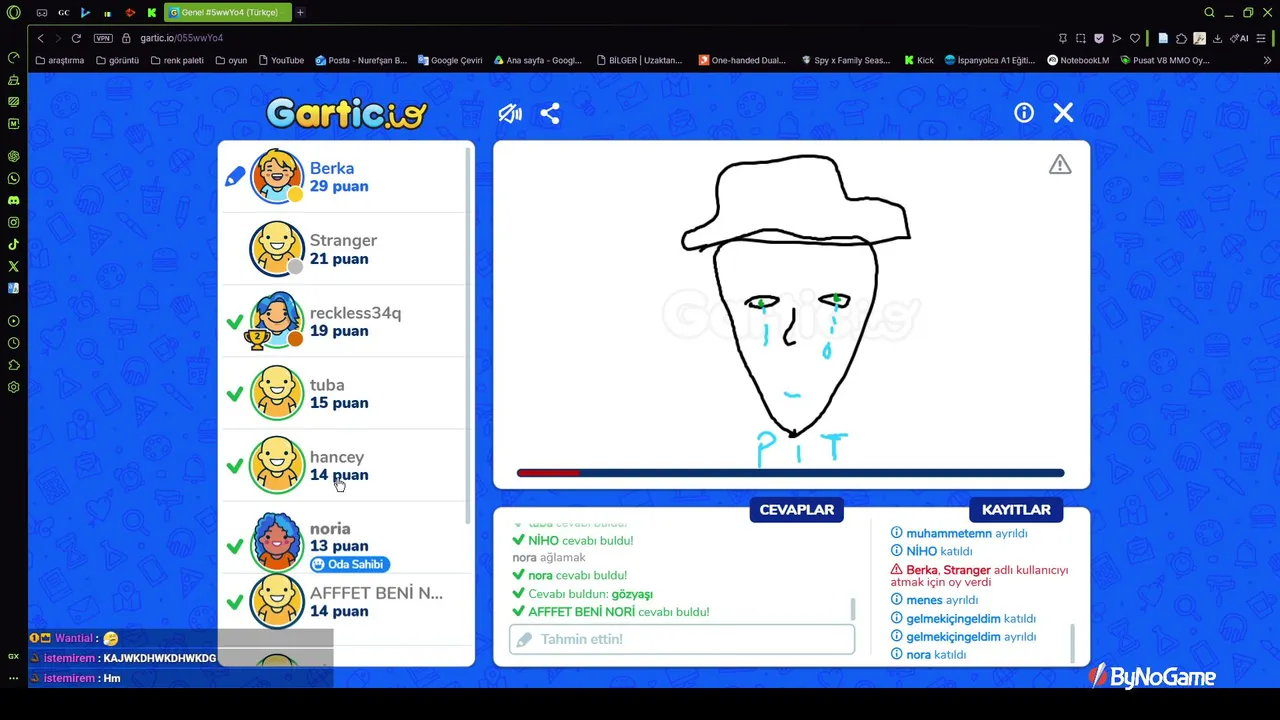Open the renk paleti bookmarks folder
The height and width of the screenshot is (720, 1280).
pos(177,60)
